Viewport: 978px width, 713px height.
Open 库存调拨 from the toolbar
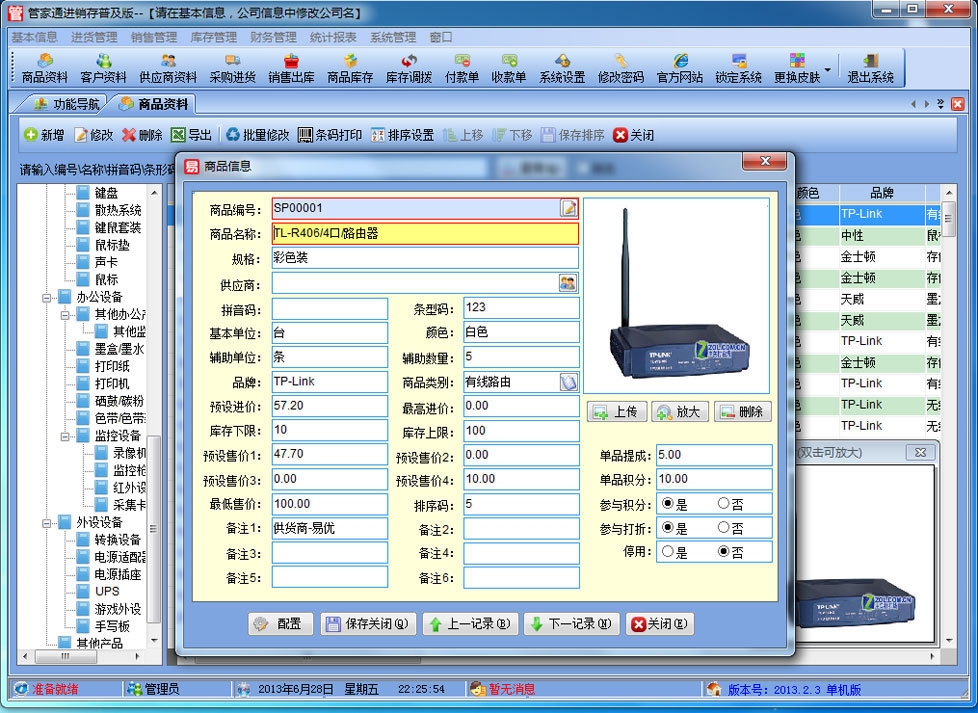[411, 70]
